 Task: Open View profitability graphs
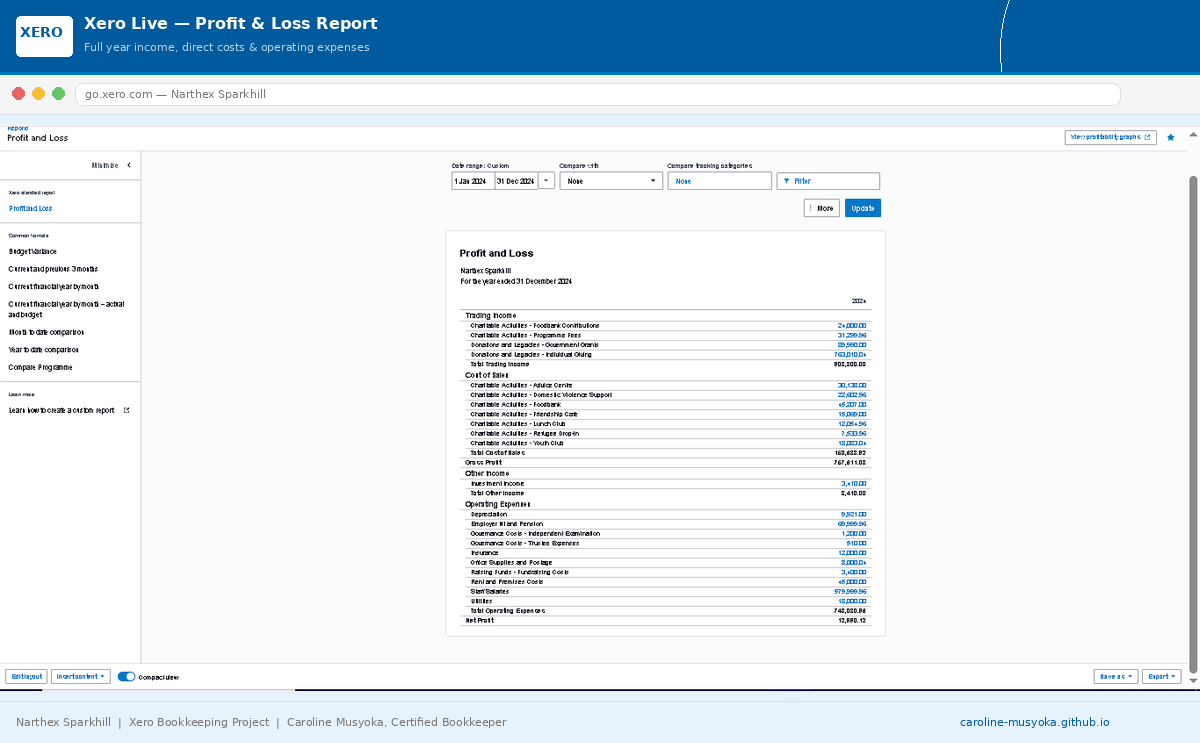click(x=1111, y=137)
